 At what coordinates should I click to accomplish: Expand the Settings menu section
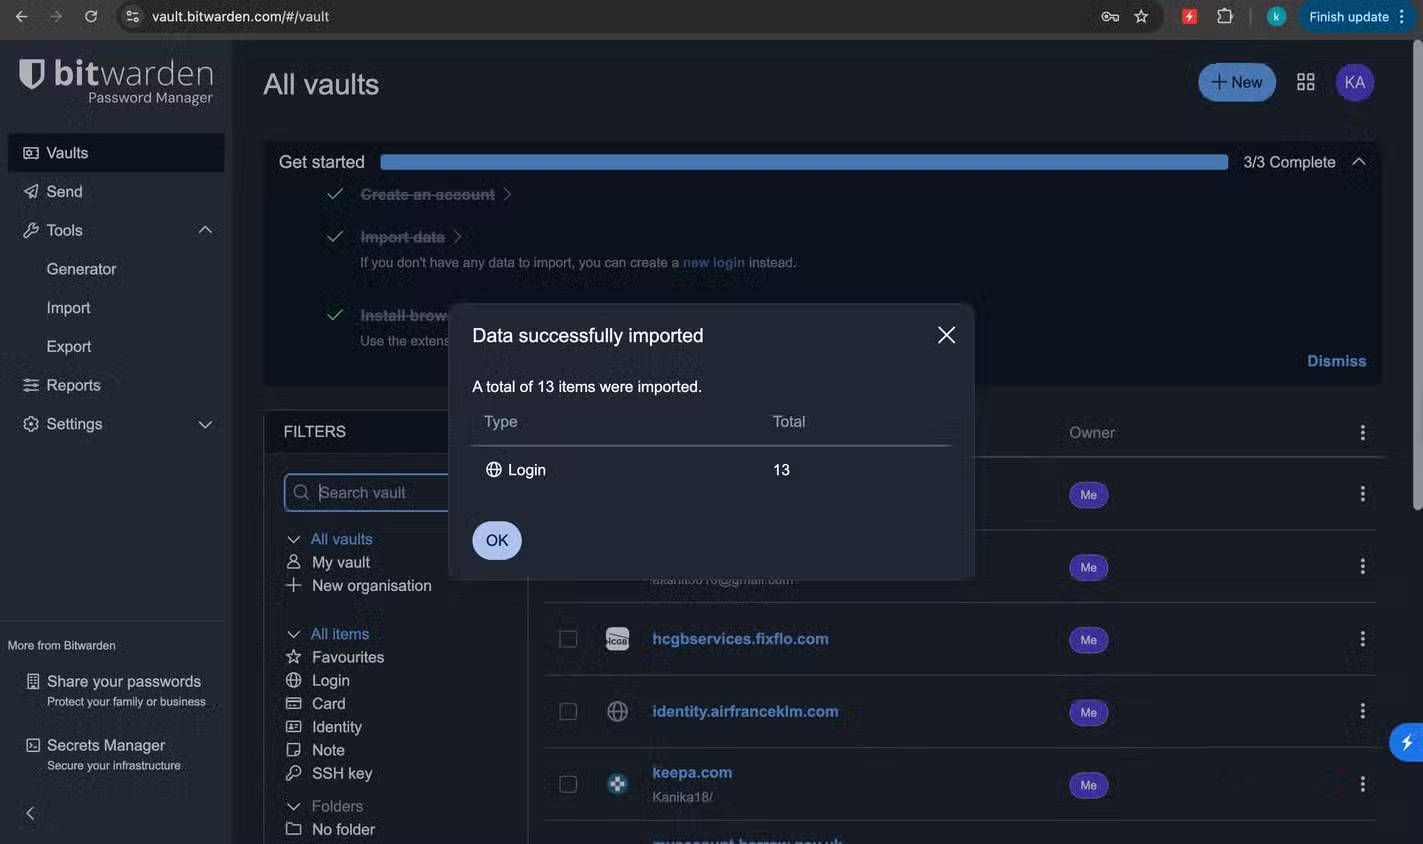point(205,424)
